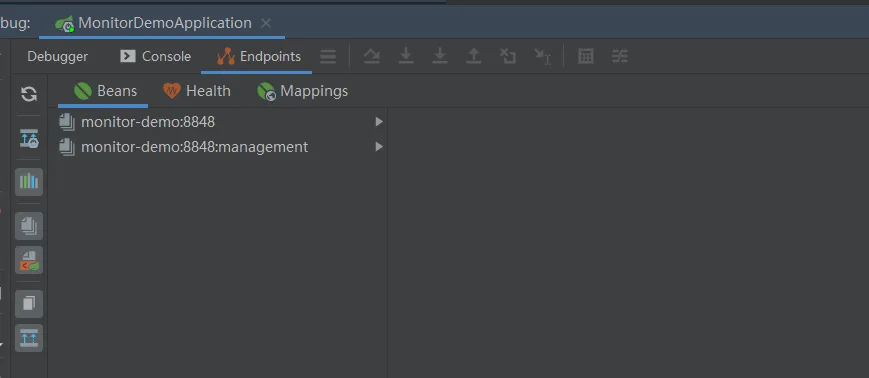Screen dimensions: 869x378
Task: Toggle the show library beans icon
Action: click(x=29, y=226)
